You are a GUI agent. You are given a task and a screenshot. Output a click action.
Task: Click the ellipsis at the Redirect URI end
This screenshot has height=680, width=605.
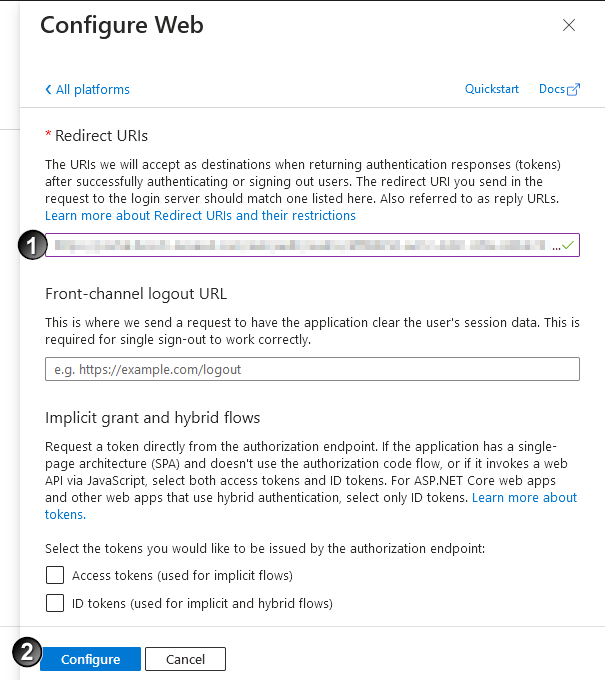click(556, 246)
